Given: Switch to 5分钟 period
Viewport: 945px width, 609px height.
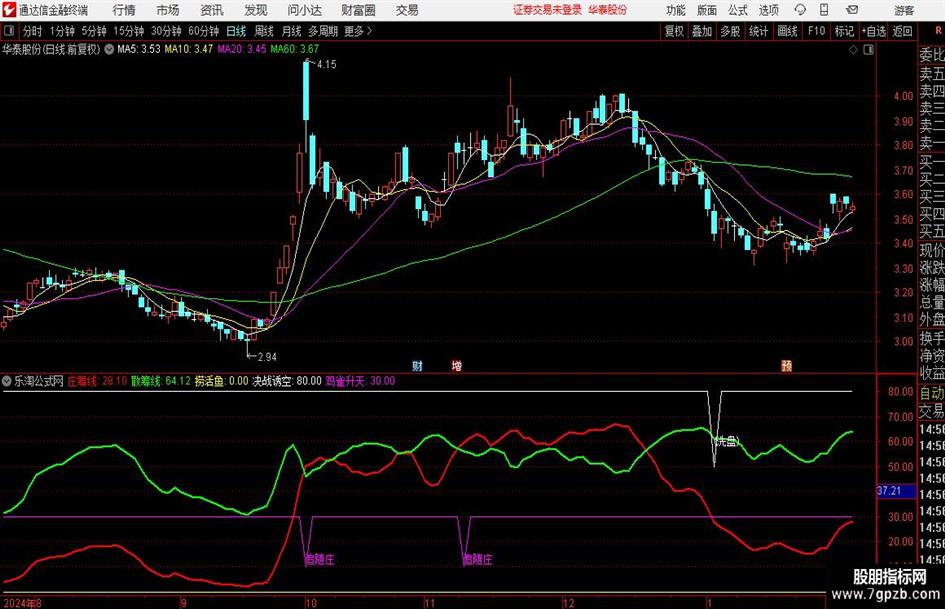Looking at the screenshot, I should click(x=93, y=31).
